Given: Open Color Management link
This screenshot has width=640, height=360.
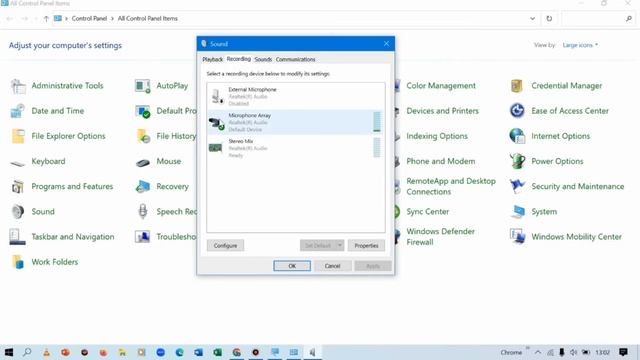Looking at the screenshot, I should [x=441, y=86].
